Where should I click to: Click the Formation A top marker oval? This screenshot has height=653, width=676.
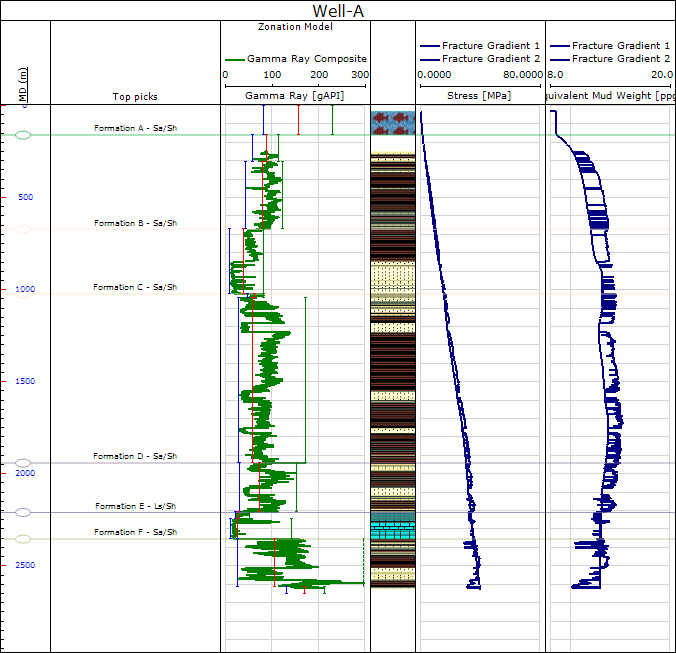pyautogui.click(x=23, y=134)
